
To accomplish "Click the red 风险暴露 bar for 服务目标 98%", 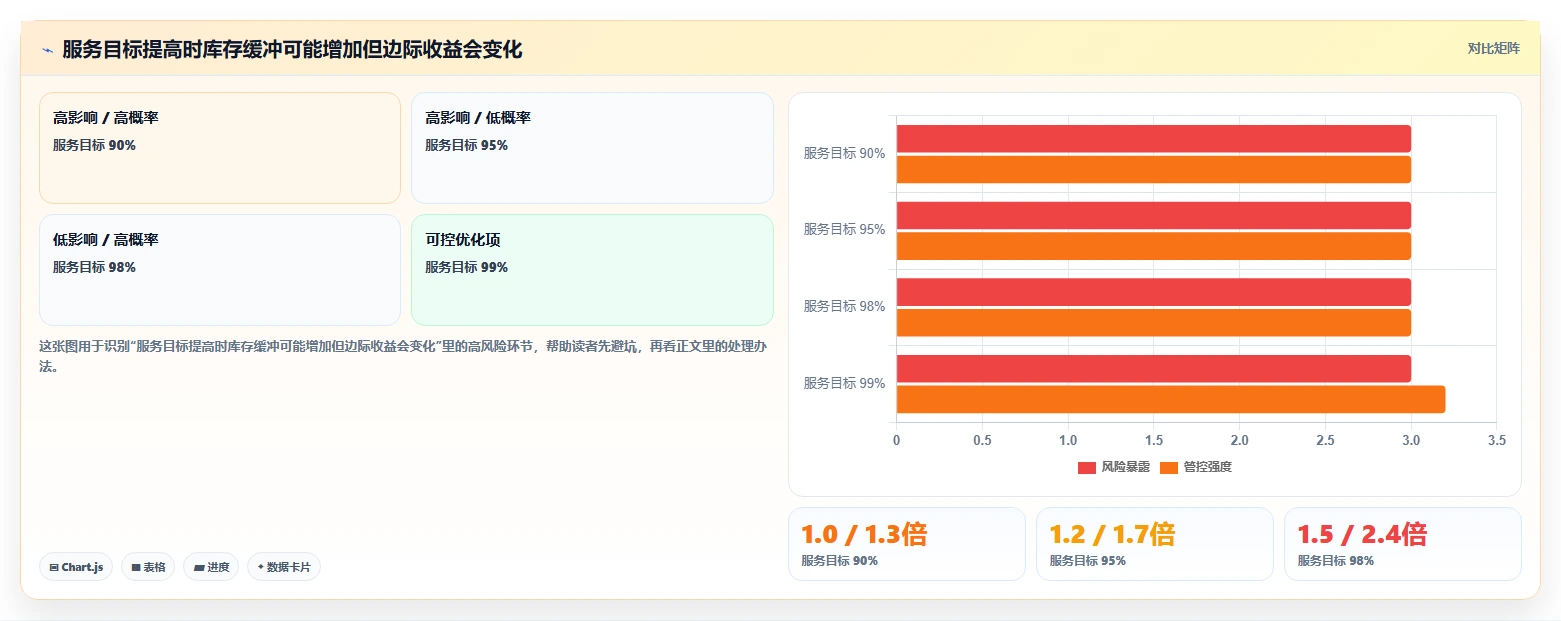I will pos(1153,292).
